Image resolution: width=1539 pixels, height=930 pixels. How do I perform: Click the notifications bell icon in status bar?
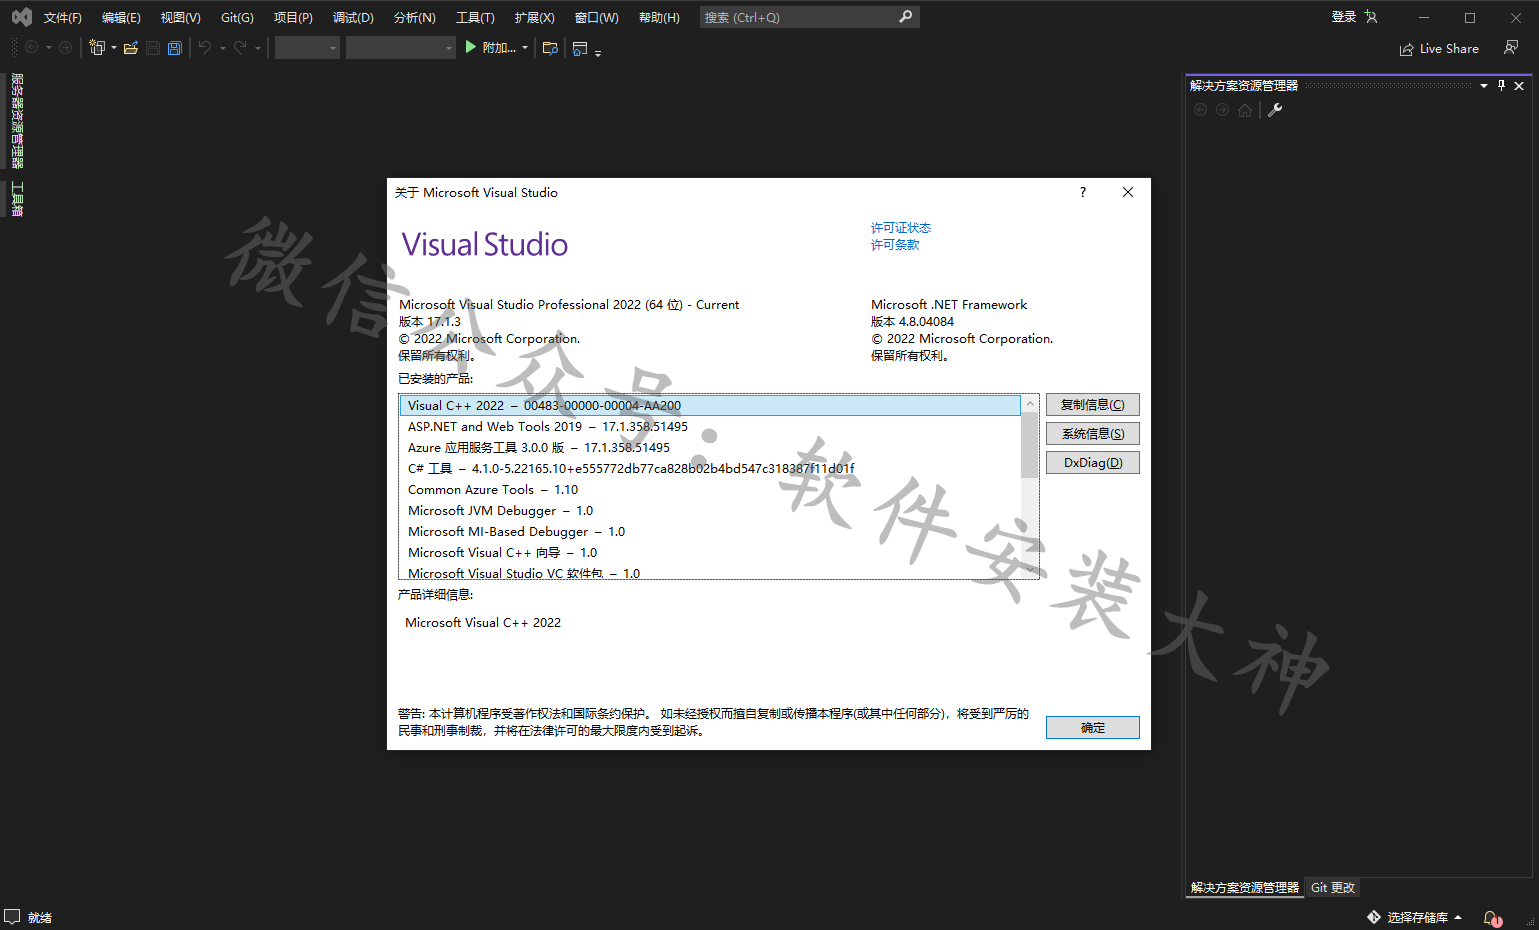tap(1492, 918)
